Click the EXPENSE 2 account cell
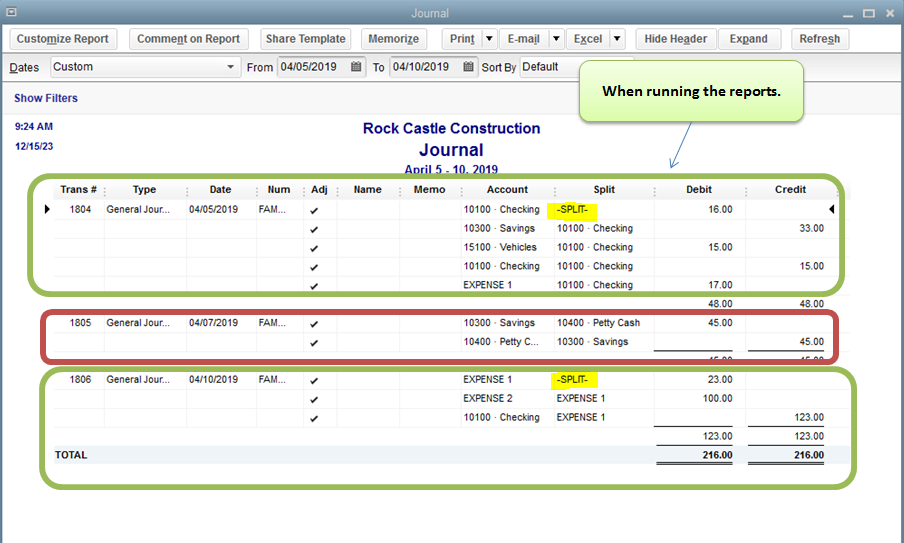This screenshot has height=543, width=904. point(488,398)
